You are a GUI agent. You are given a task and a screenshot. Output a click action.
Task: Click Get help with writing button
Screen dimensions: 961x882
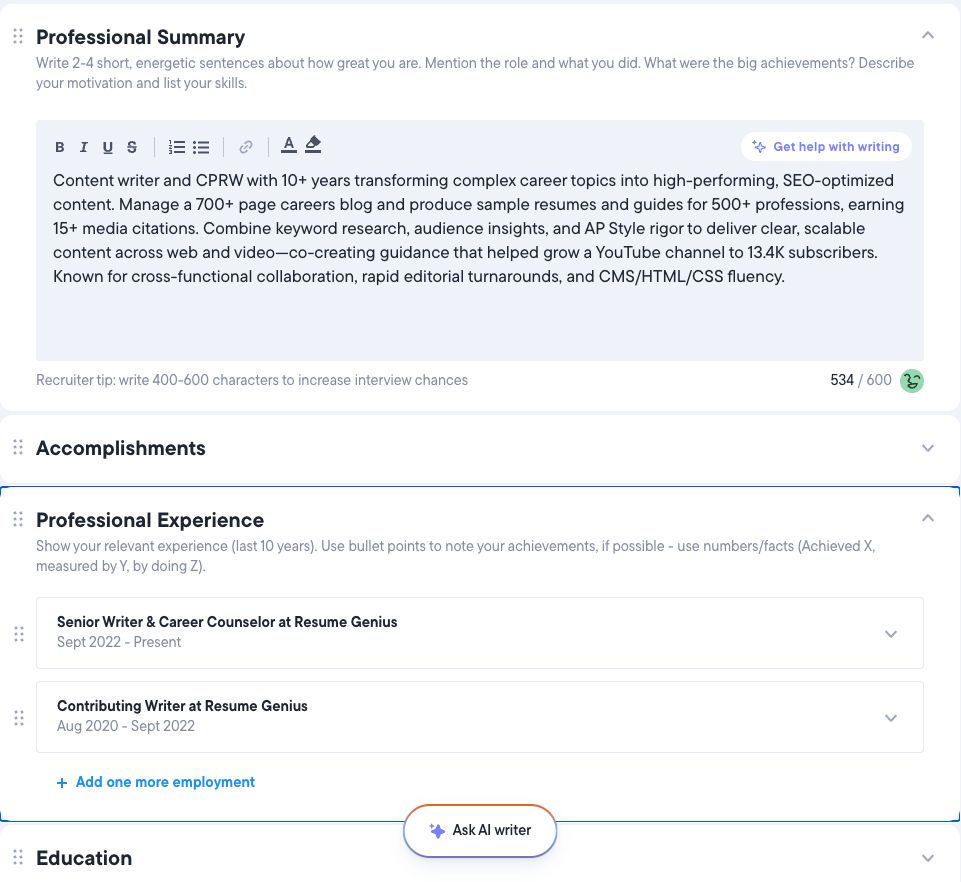[x=826, y=147]
